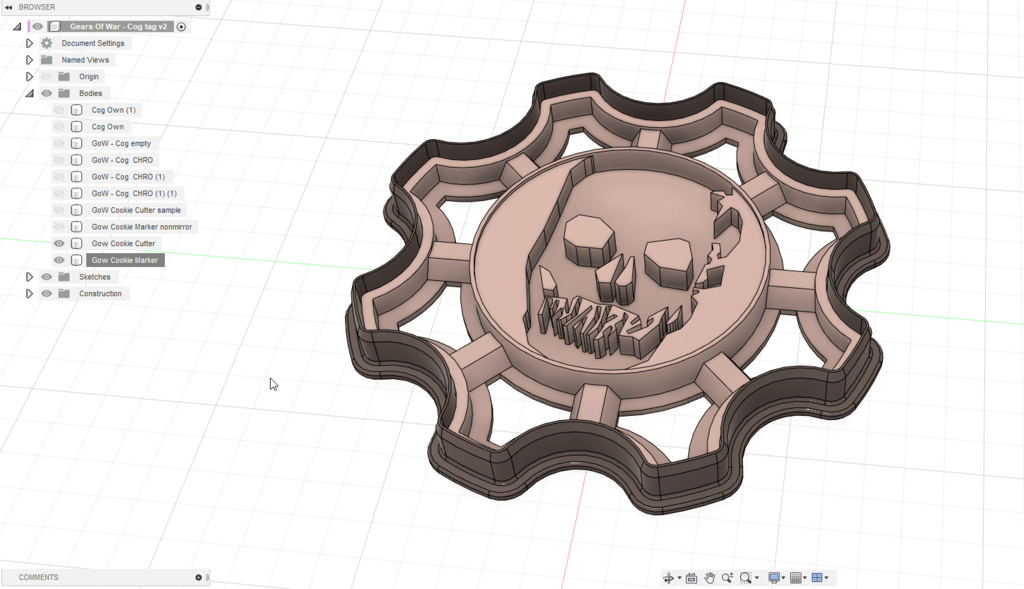Screen dimensions: 1024x589
Task: Hide the Gow Cookie Cutter body
Action: [x=58, y=243]
